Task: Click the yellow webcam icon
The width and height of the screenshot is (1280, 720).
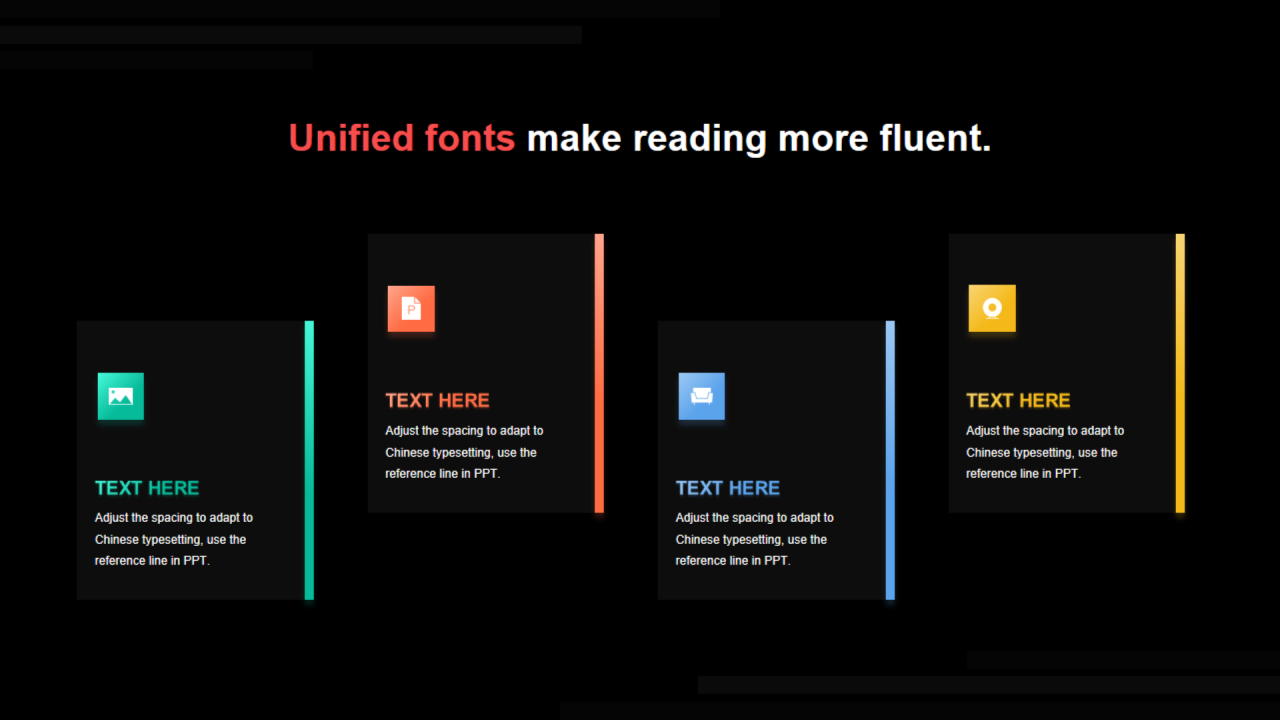Action: [992, 308]
